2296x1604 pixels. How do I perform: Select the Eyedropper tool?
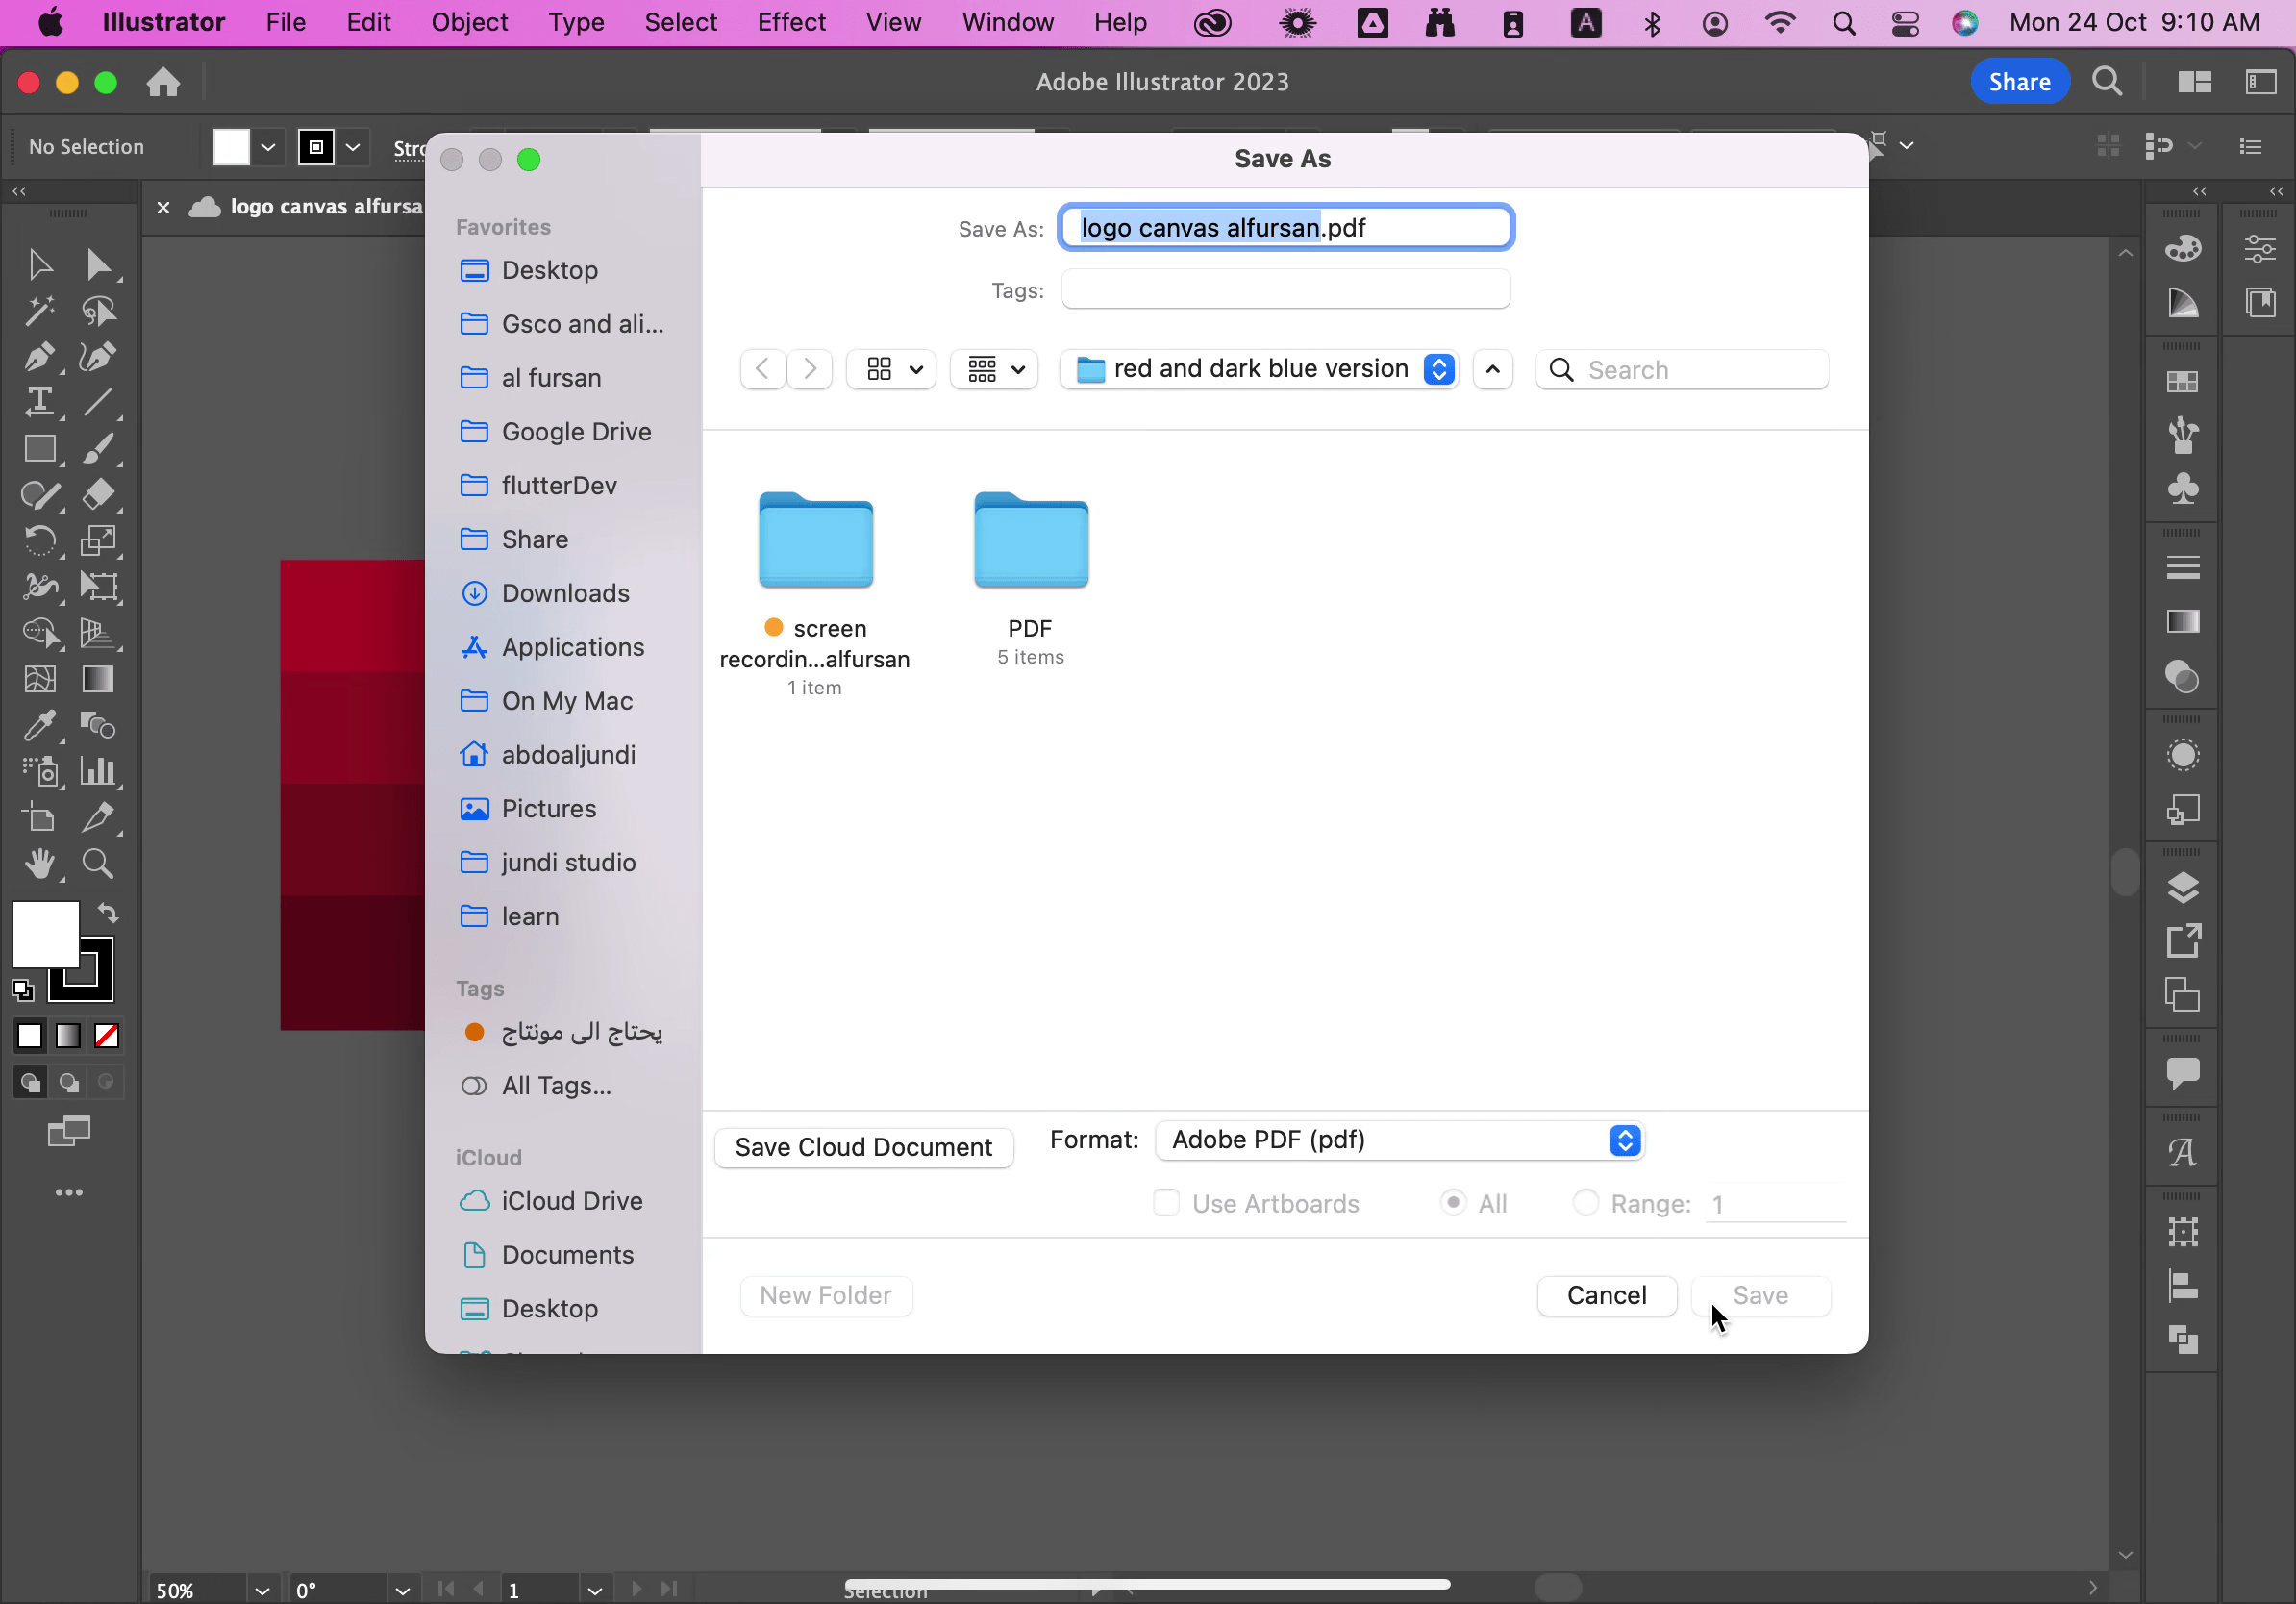(40, 725)
